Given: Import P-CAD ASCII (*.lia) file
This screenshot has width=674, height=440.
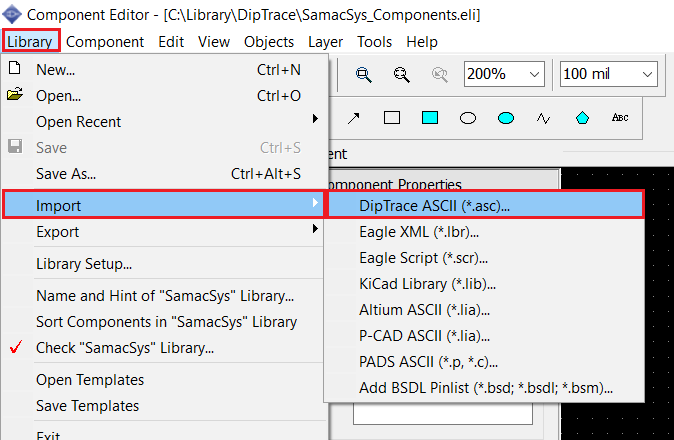Looking at the screenshot, I should pyautogui.click(x=486, y=336).
